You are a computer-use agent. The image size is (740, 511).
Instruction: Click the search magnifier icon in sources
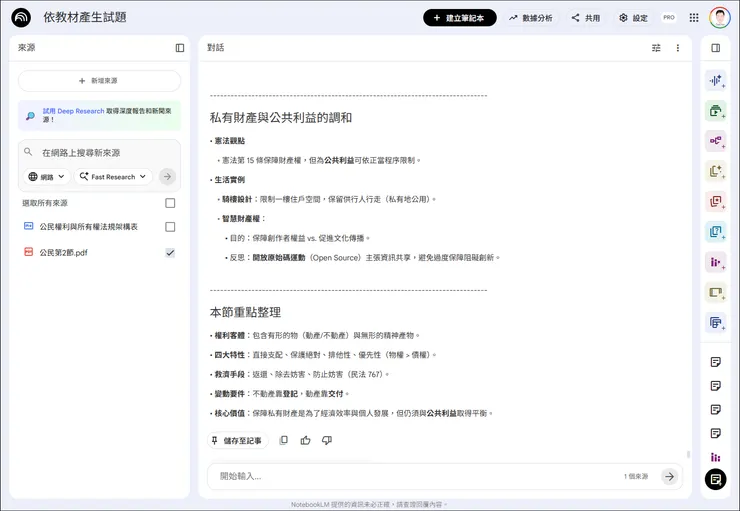click(28, 152)
